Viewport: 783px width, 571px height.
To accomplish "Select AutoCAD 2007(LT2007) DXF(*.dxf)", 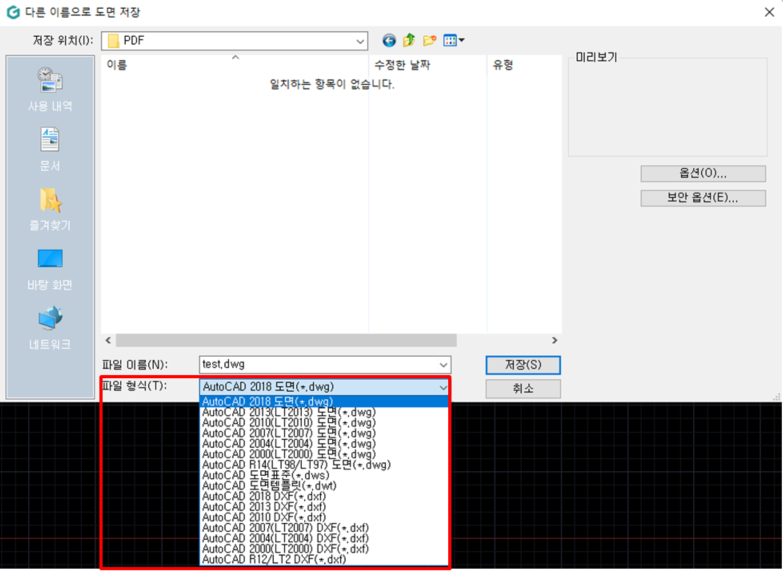I will pyautogui.click(x=324, y=528).
